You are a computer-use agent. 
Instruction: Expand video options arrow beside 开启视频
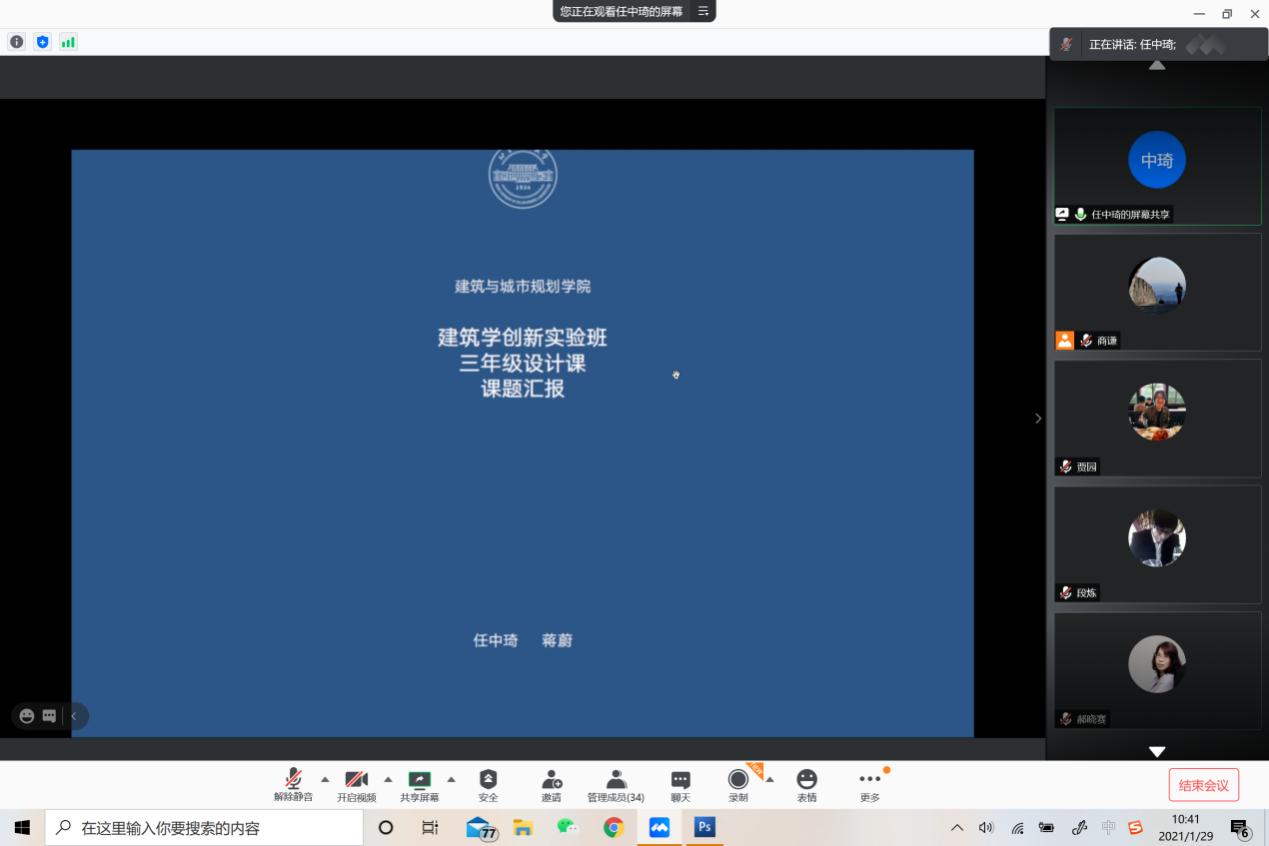pos(388,779)
